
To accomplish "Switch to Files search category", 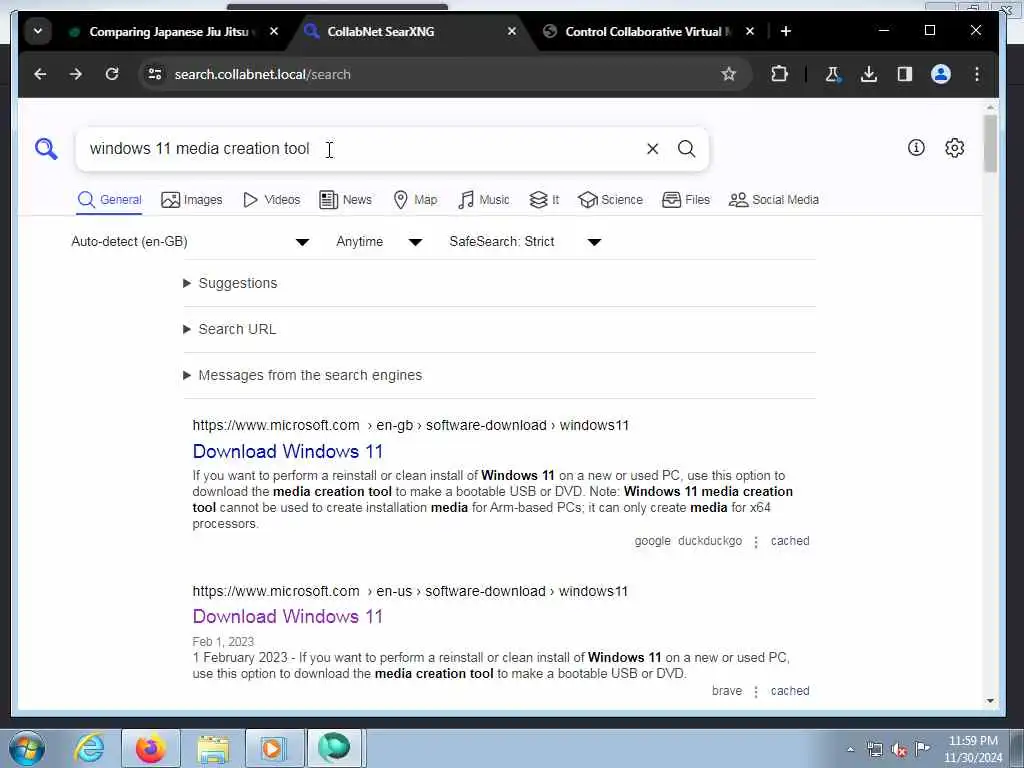I will [686, 200].
